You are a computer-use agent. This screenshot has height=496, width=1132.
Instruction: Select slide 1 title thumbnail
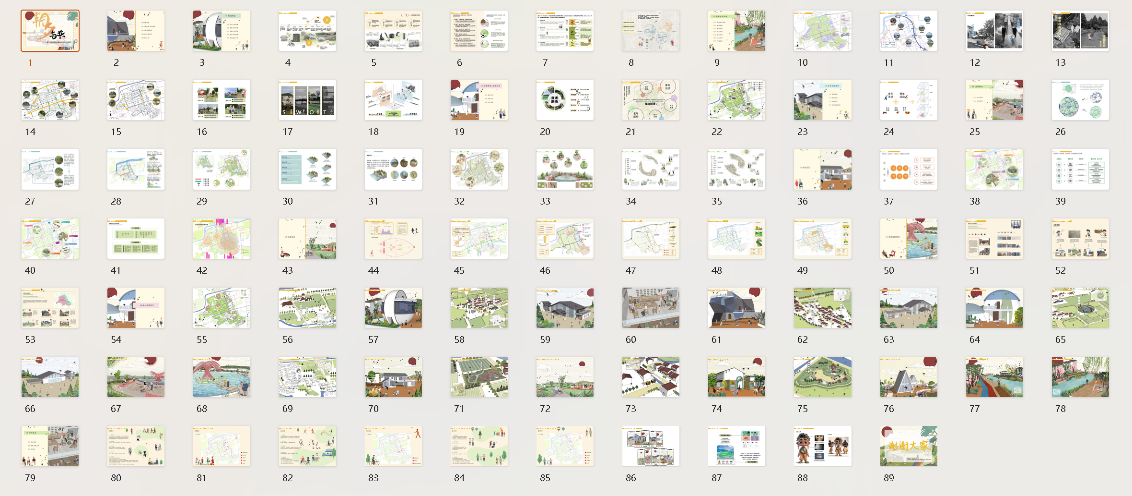pyautogui.click(x=50, y=31)
